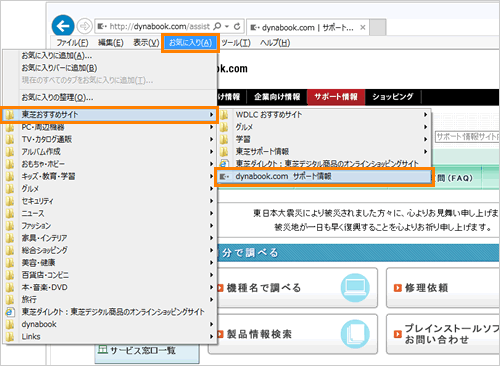
Task: Click the 機種名で調べる link
Action: (263, 288)
